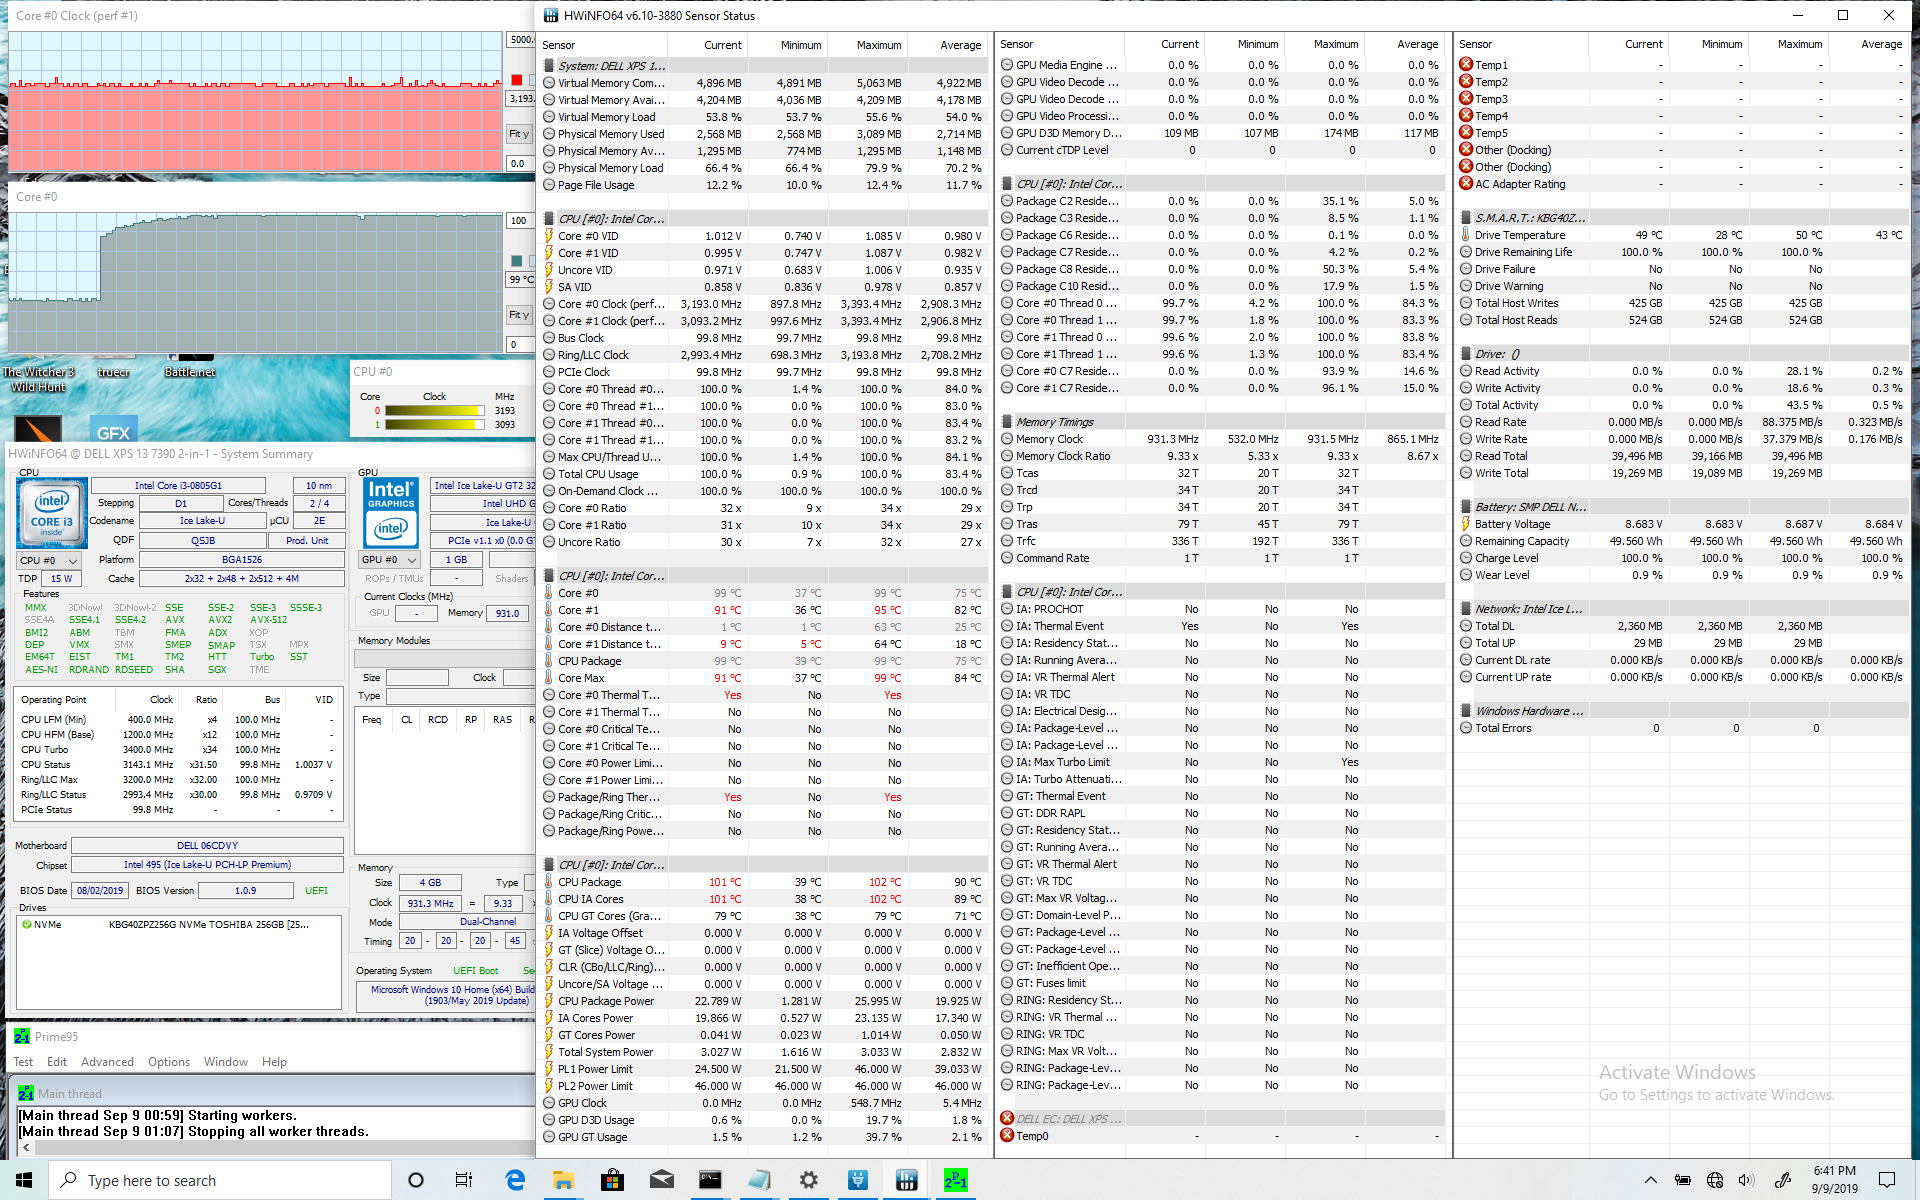Click Fit y in Core #0 Clock graph
The image size is (1920, 1200).
[x=519, y=134]
